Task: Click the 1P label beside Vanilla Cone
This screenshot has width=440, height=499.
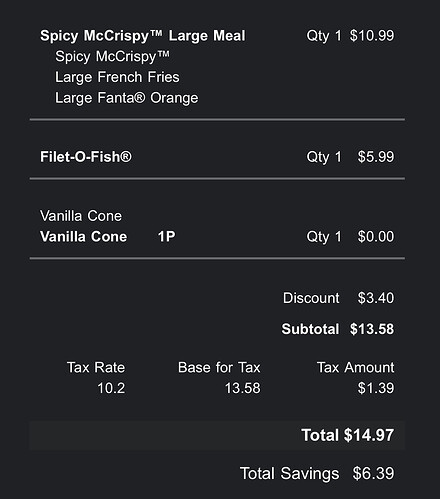Action: click(x=166, y=237)
